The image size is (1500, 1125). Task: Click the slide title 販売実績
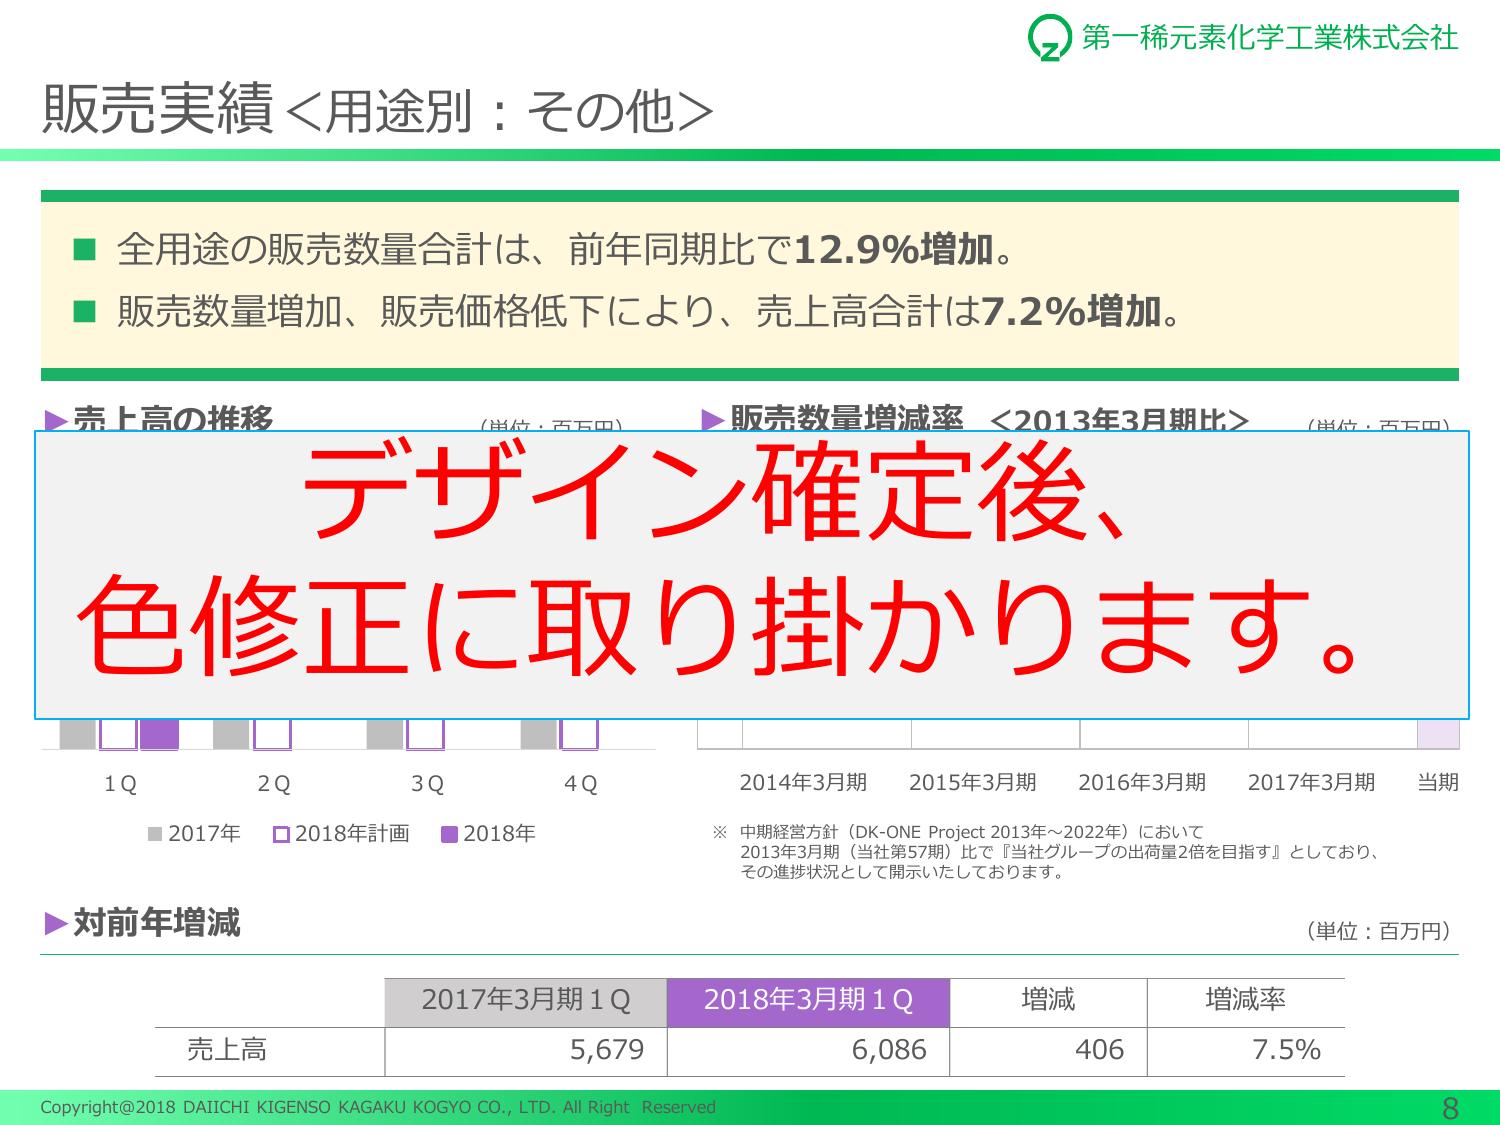coord(157,108)
